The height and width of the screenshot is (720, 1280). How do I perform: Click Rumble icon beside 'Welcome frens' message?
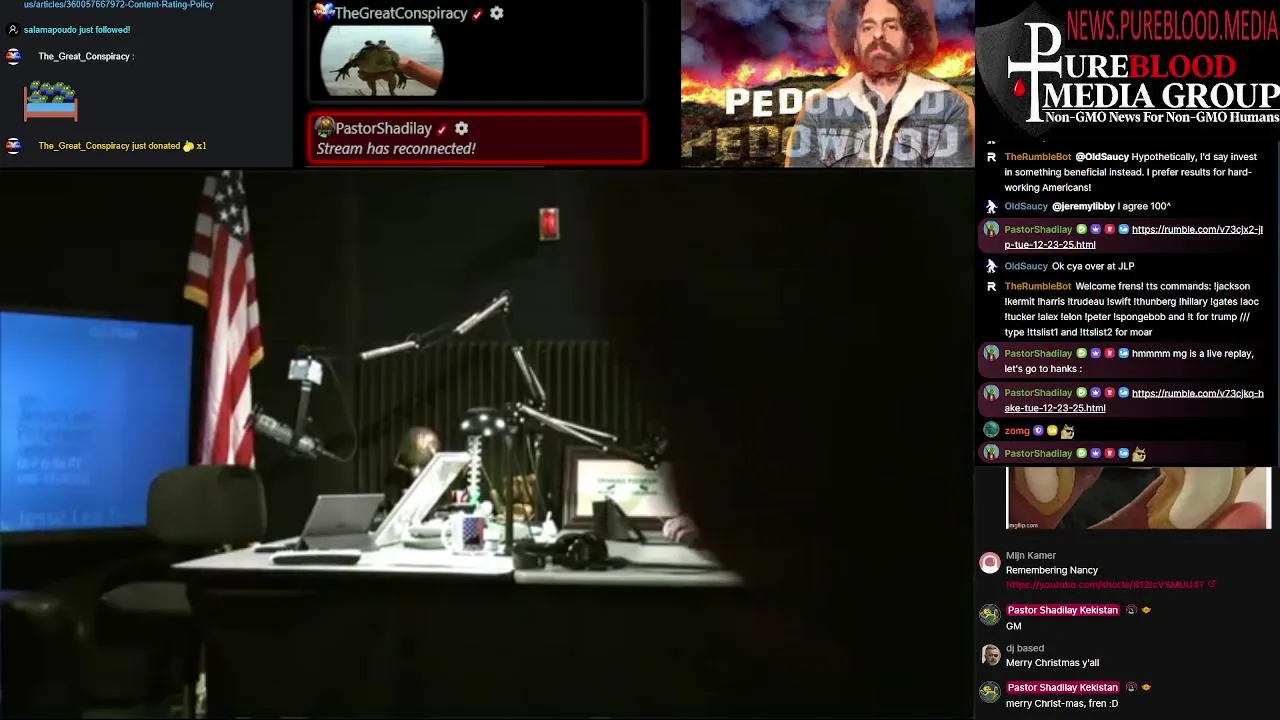pyautogui.click(x=991, y=286)
